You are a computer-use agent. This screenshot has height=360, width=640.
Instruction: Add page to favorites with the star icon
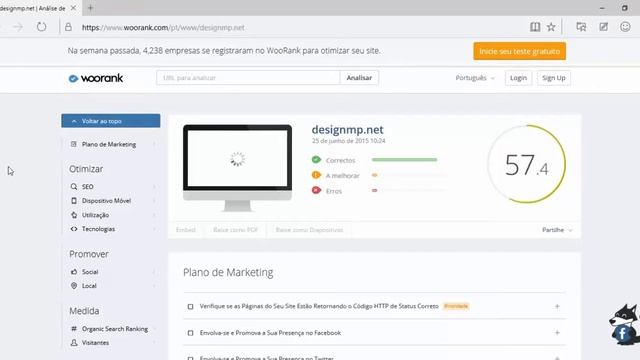(x=551, y=27)
